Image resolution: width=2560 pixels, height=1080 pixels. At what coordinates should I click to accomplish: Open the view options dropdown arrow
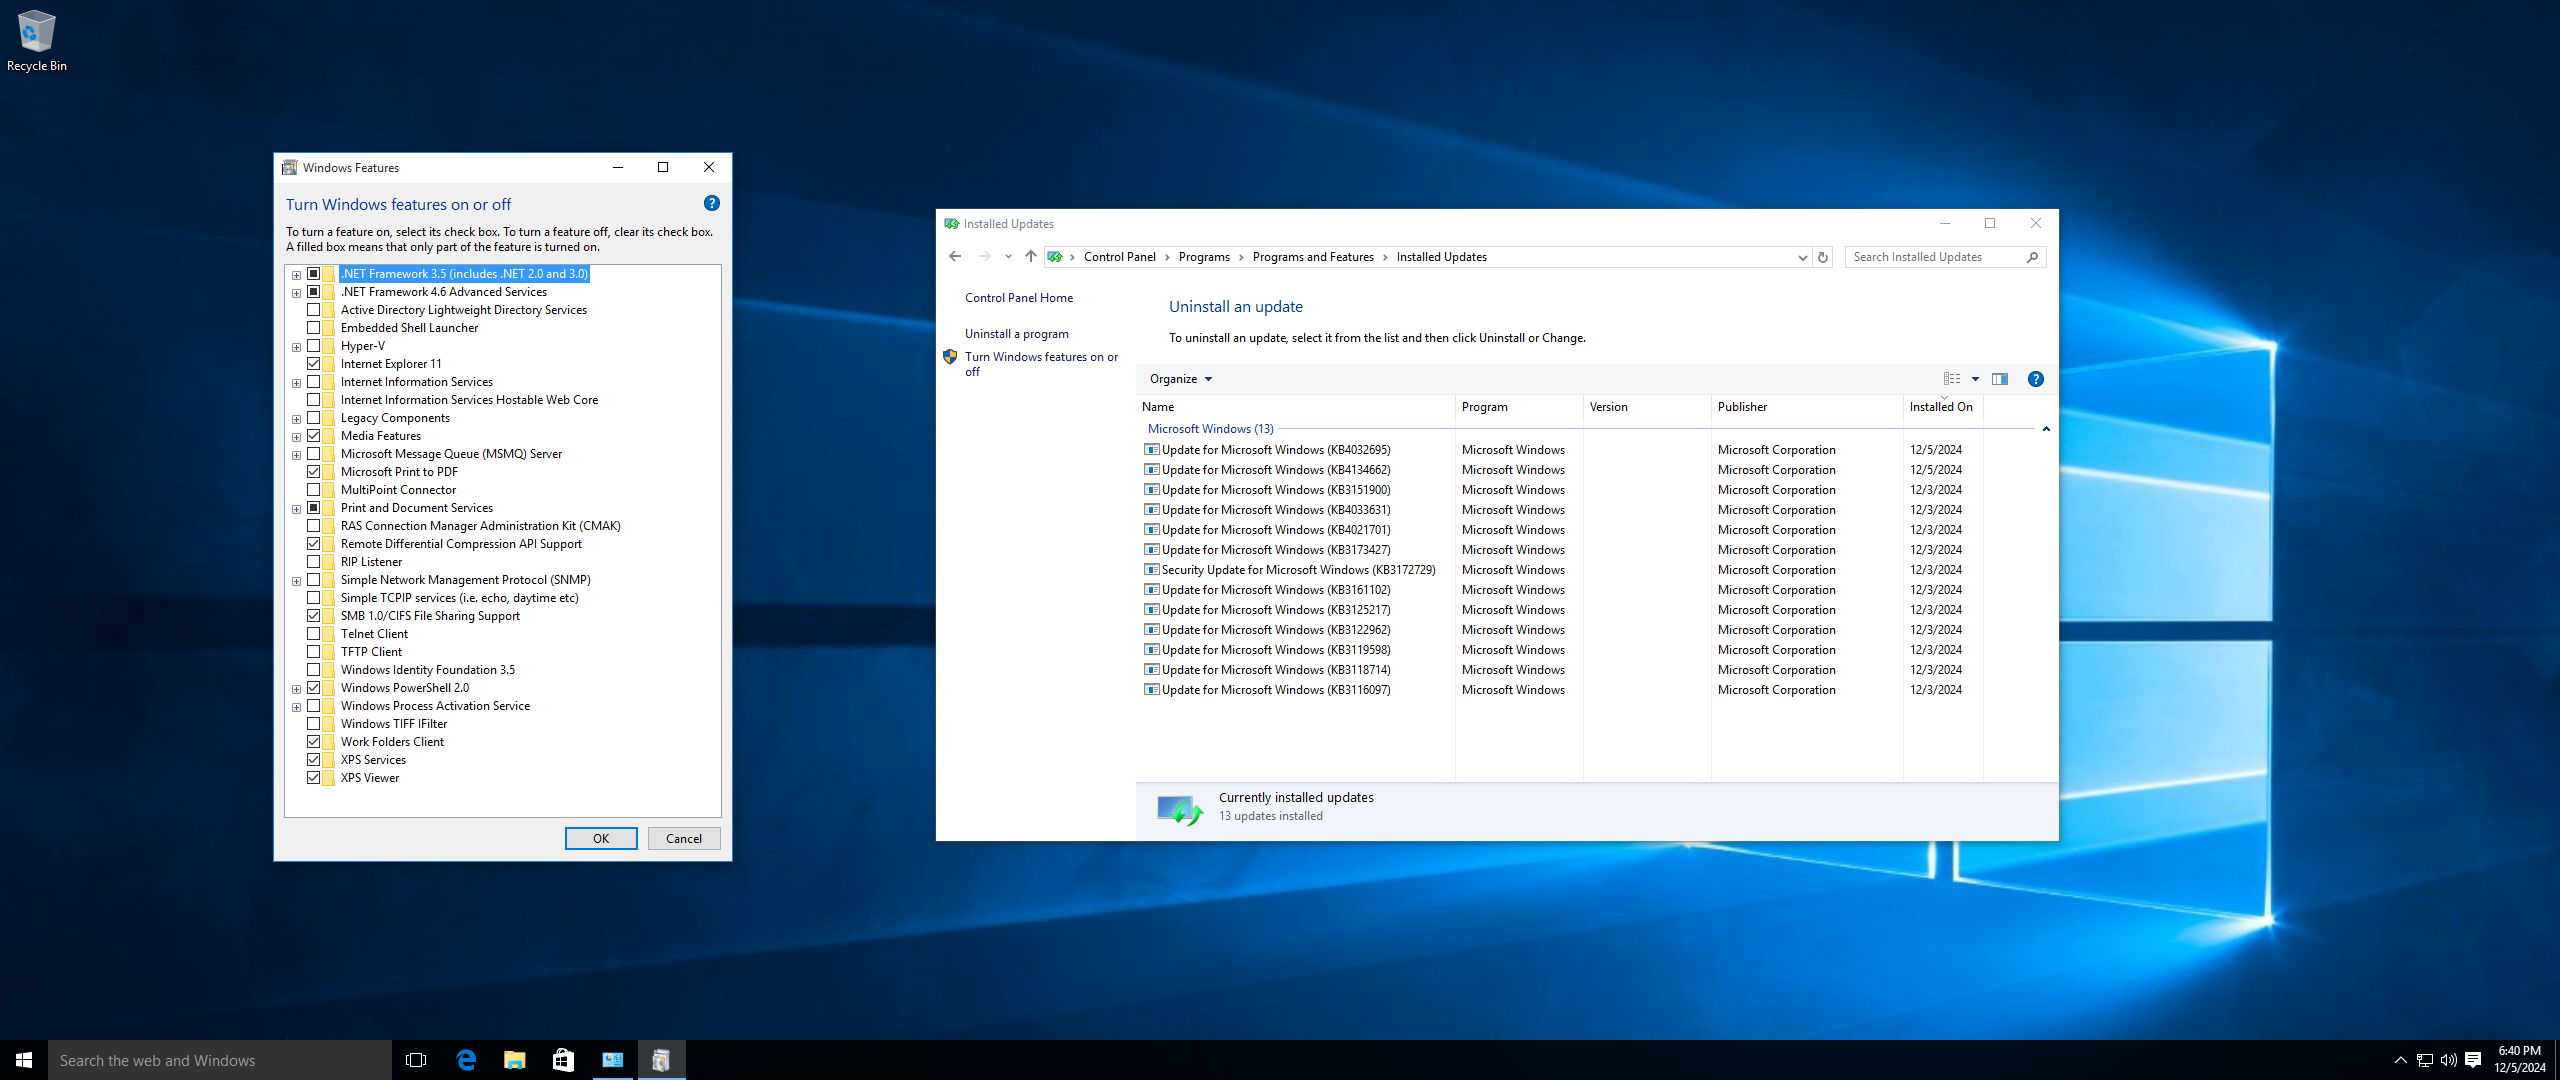pos(1975,379)
